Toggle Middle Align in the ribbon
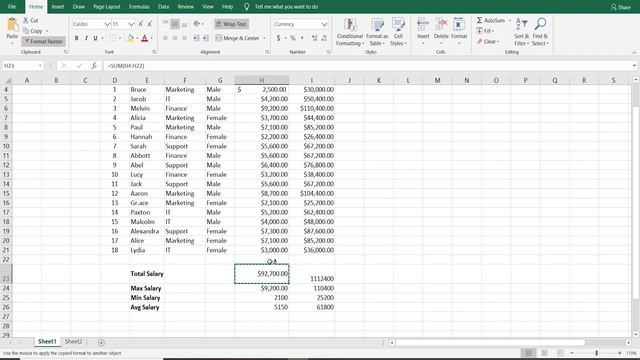 tap(175, 24)
